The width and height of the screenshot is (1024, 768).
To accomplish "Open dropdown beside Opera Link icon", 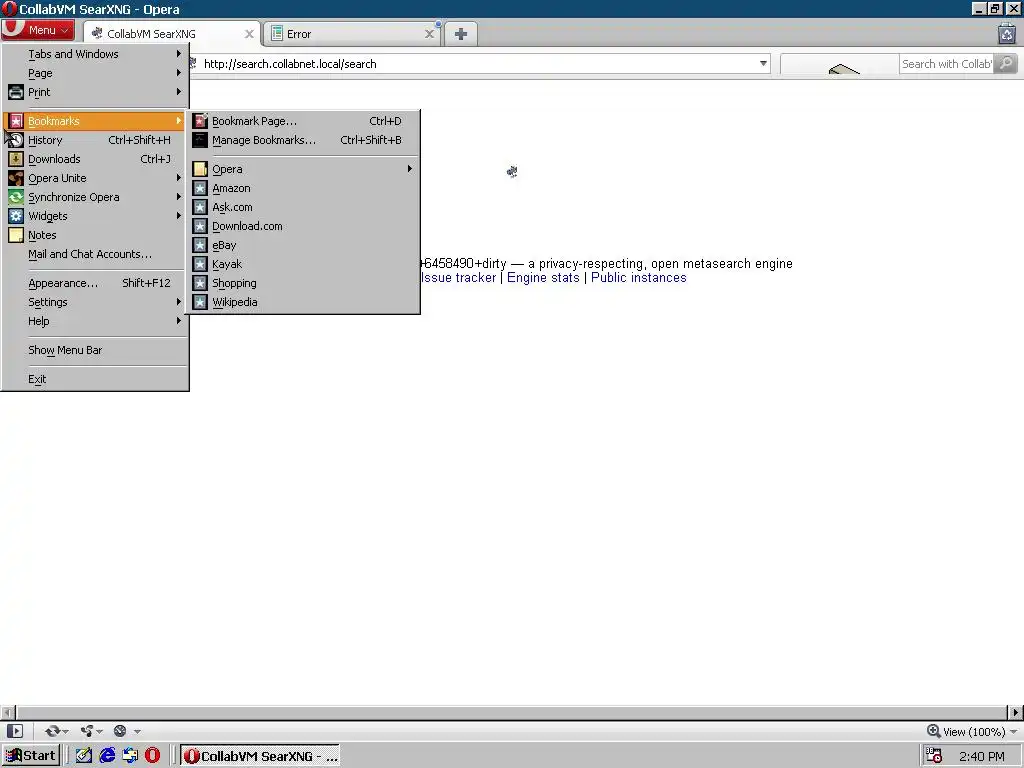I will pos(65,731).
